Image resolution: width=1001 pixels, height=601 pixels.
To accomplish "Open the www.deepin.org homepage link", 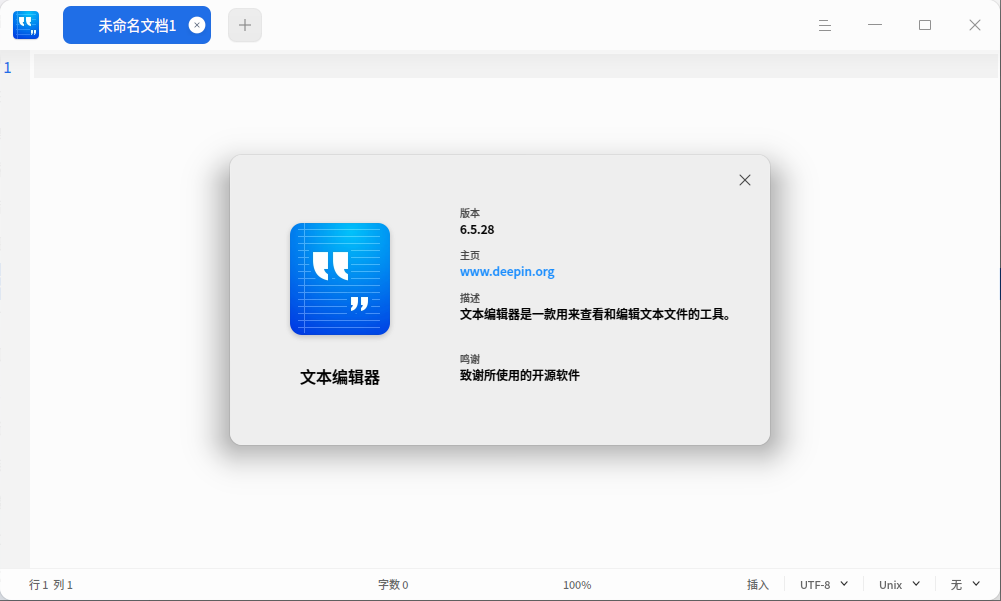I will click(507, 271).
